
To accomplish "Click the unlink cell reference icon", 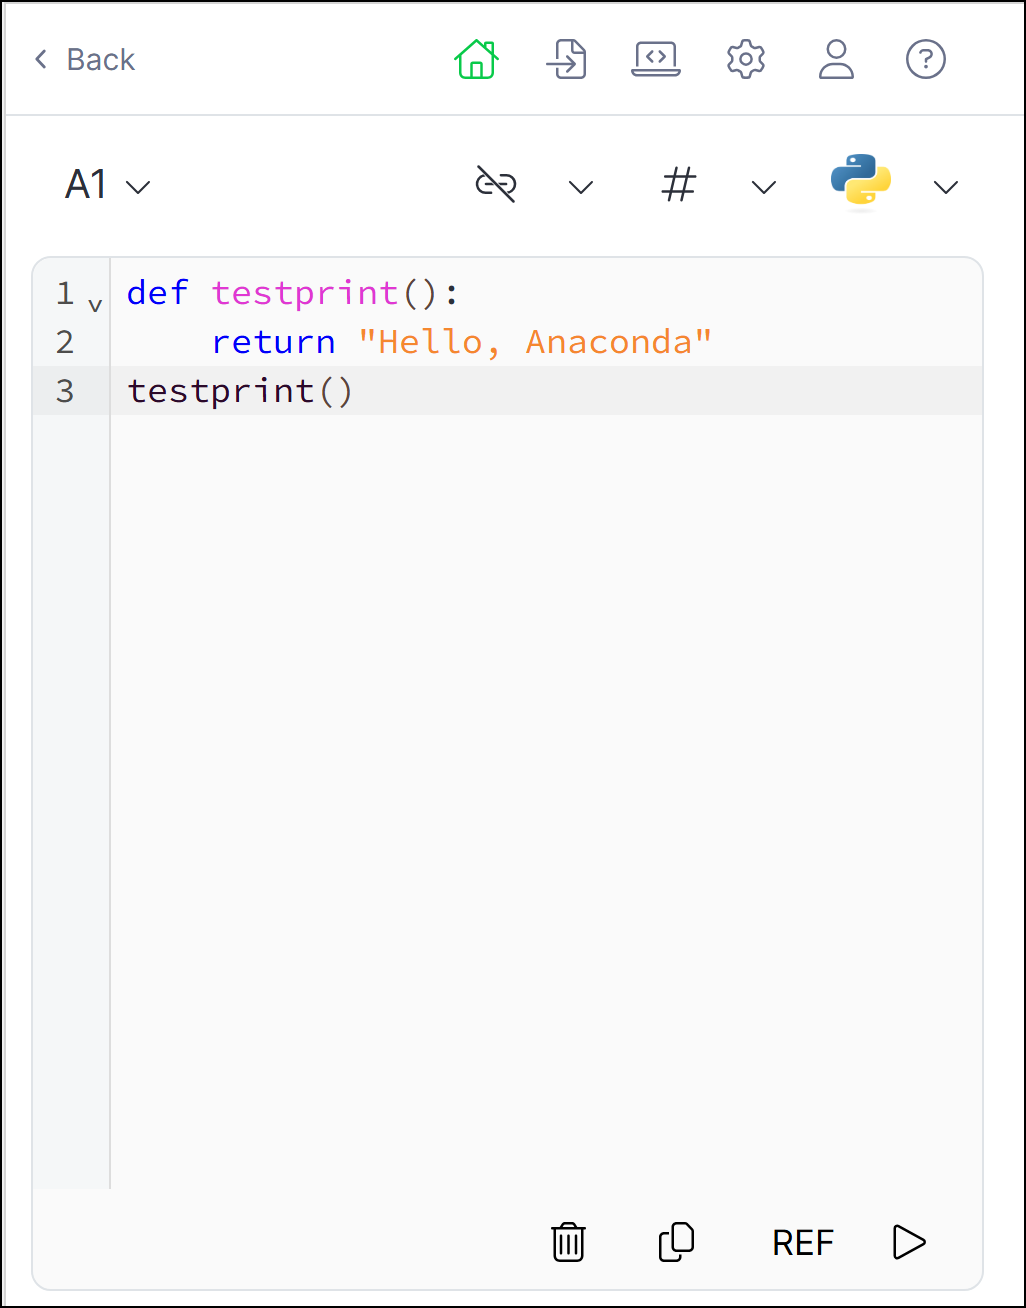I will click(x=497, y=184).
